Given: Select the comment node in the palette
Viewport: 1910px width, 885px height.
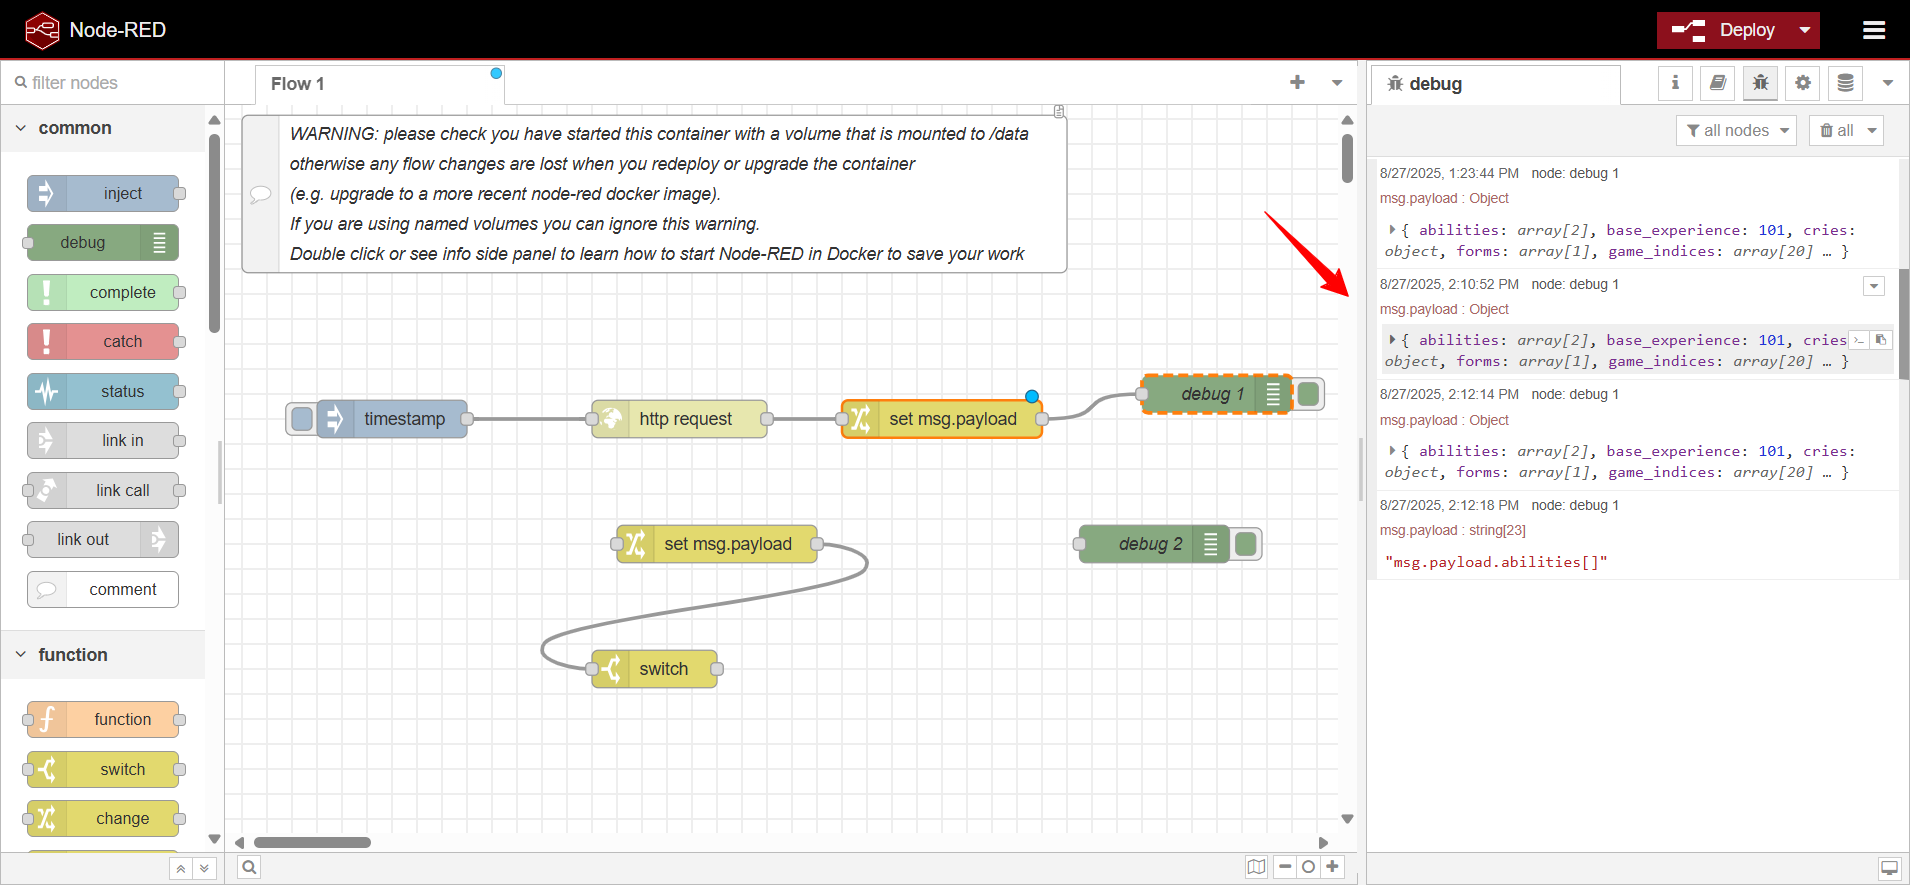Looking at the screenshot, I should (x=104, y=589).
